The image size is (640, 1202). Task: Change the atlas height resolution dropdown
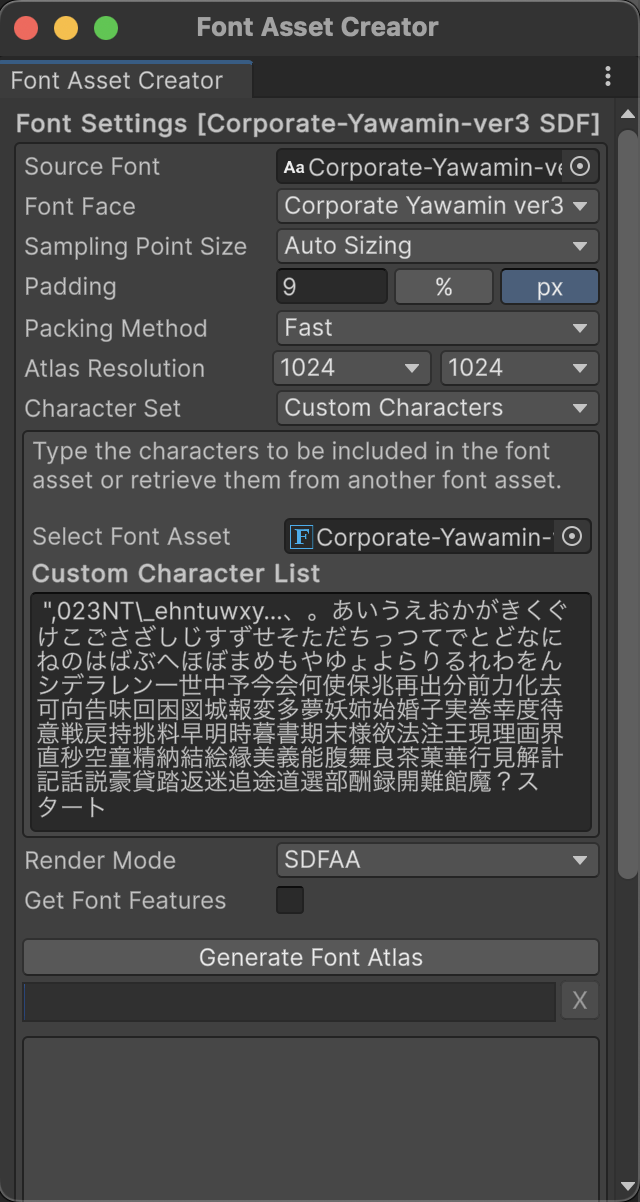[x=519, y=368]
